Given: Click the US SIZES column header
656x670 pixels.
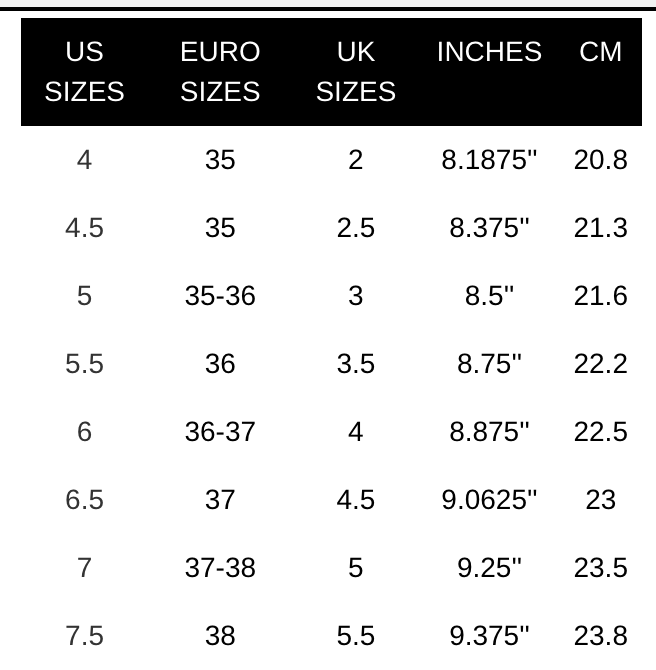Looking at the screenshot, I should (x=84, y=72).
